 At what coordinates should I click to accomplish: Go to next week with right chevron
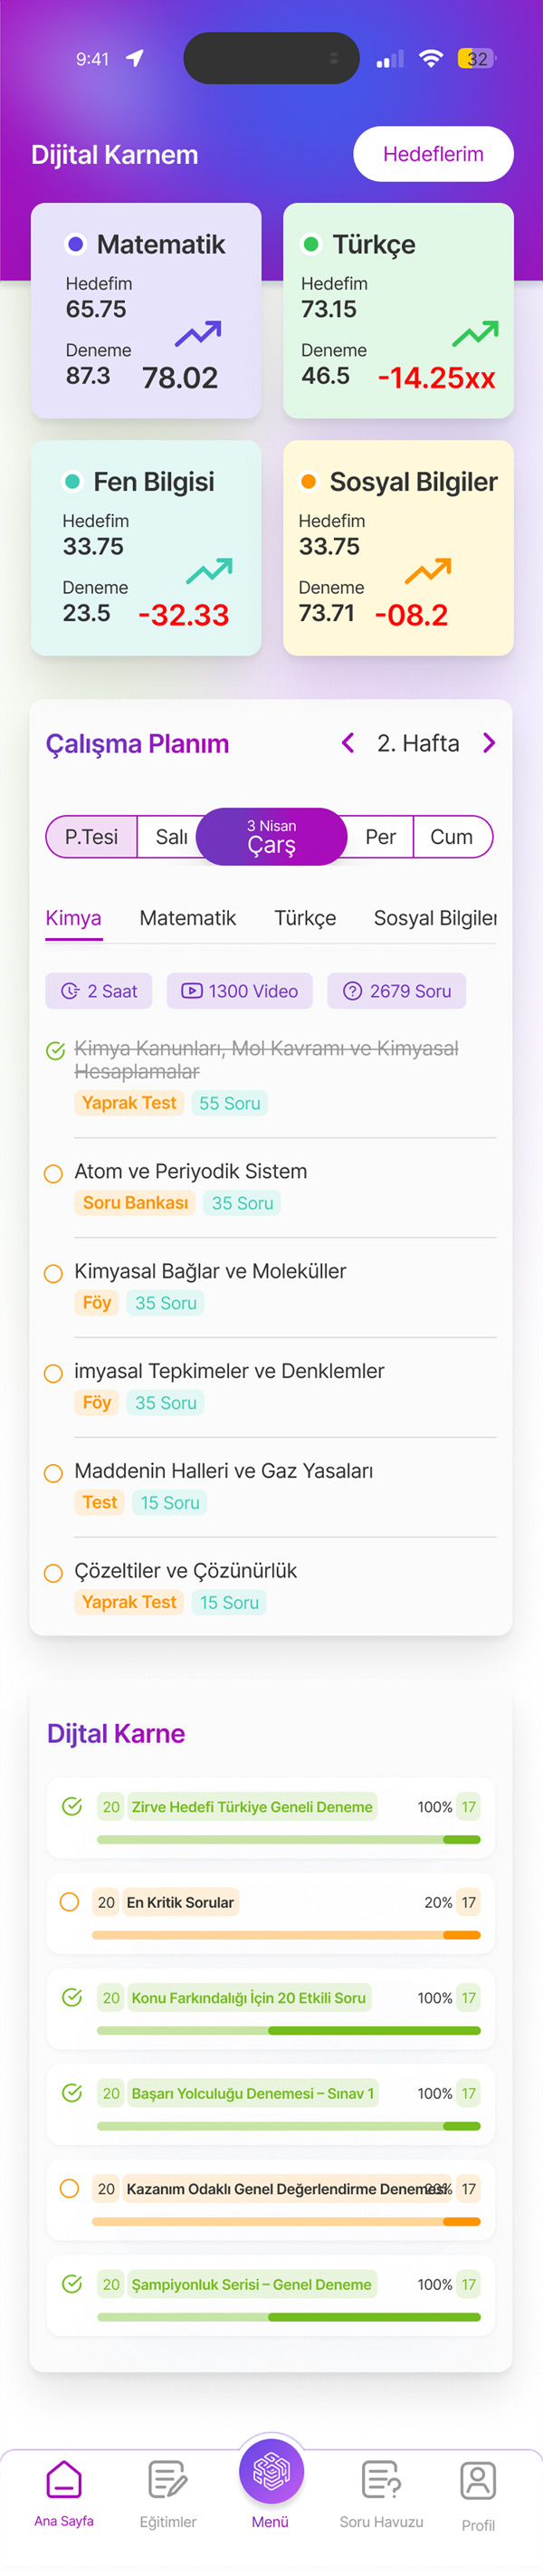(x=489, y=743)
